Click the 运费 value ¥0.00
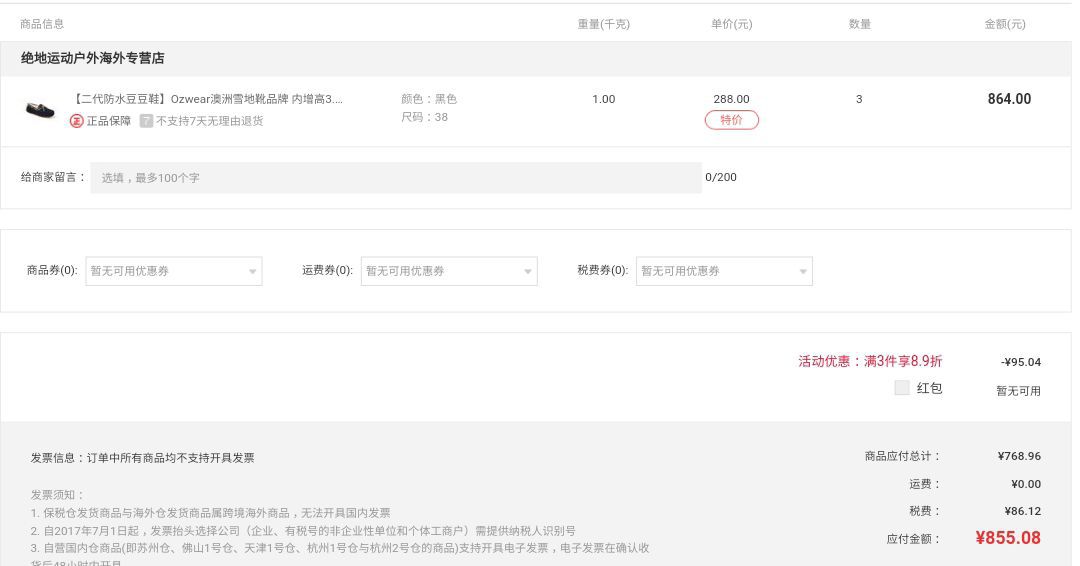 [x=1026, y=484]
